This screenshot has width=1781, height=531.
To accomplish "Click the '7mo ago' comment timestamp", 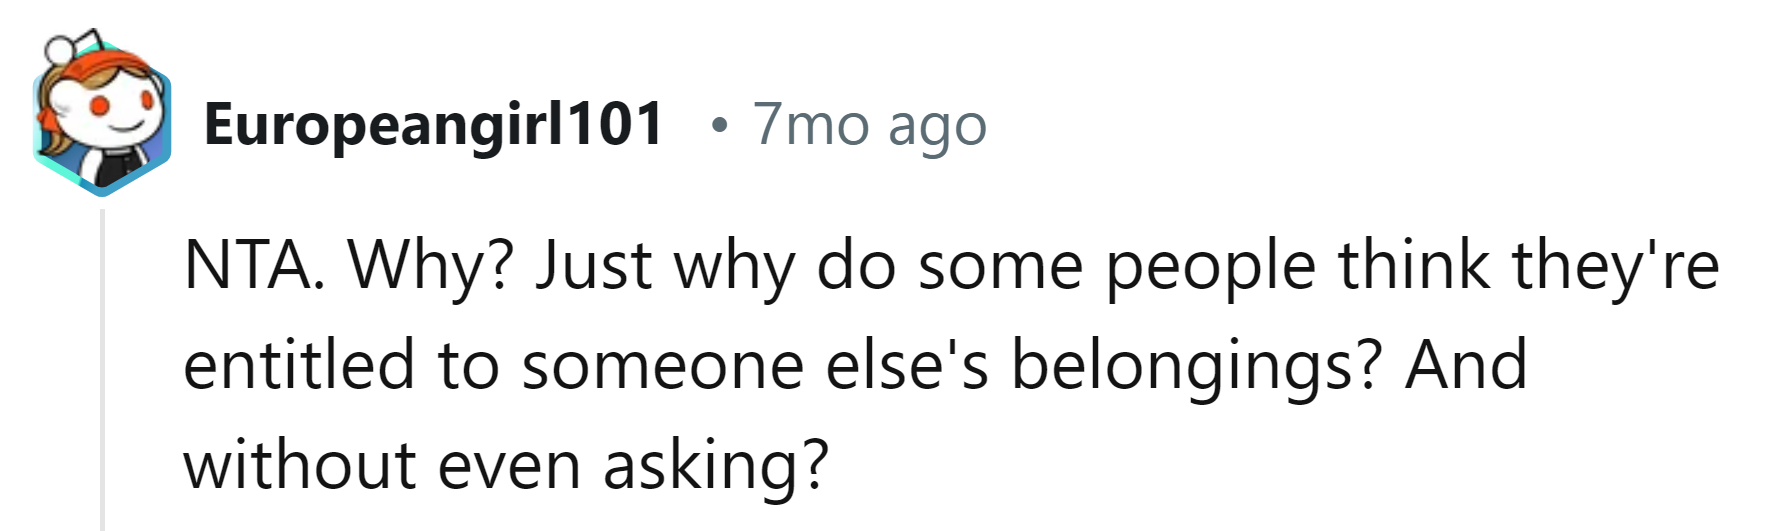I will [x=869, y=125].
